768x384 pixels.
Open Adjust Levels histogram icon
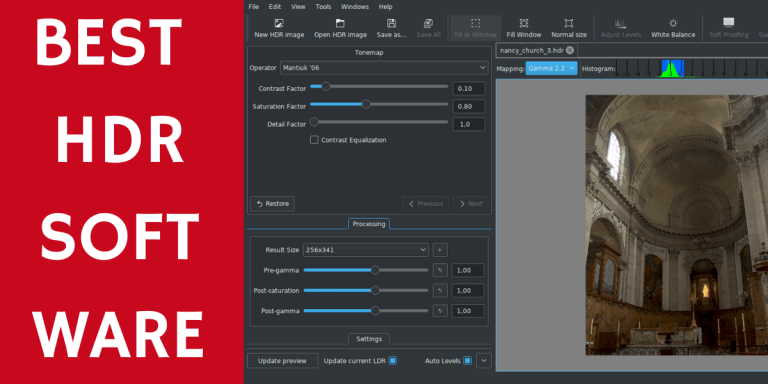[x=621, y=23]
